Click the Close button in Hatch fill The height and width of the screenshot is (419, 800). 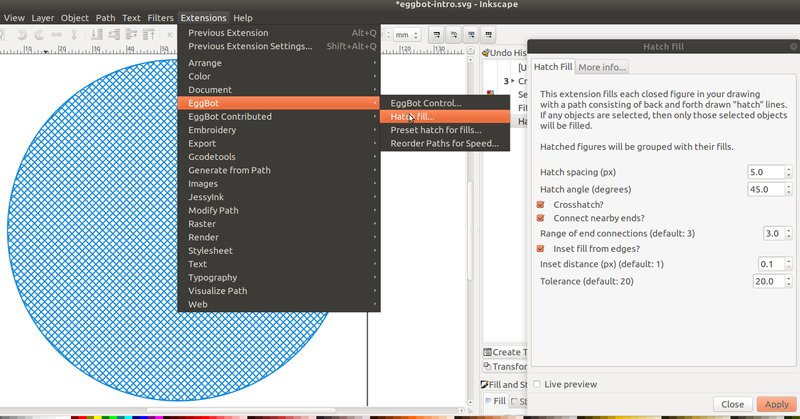click(733, 404)
